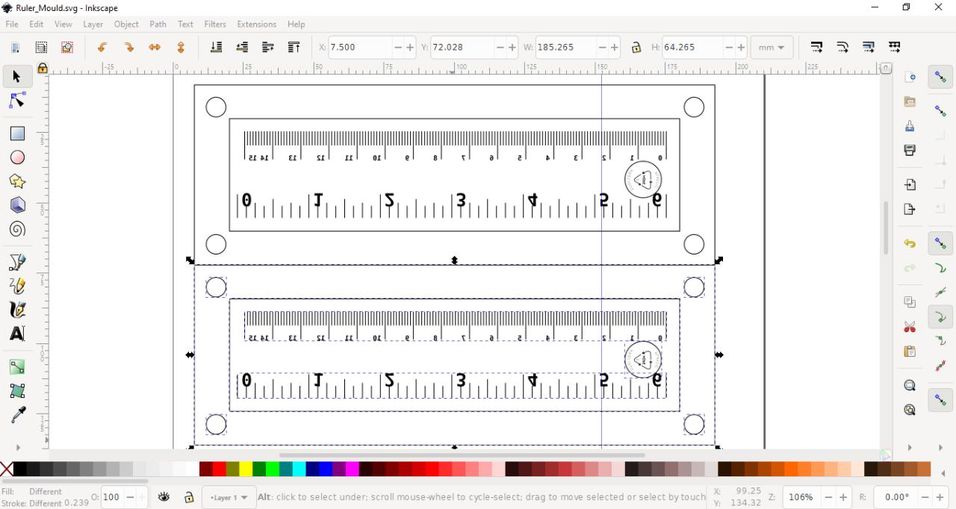
Task: Zoom to fit selection icon
Action: click(x=910, y=385)
